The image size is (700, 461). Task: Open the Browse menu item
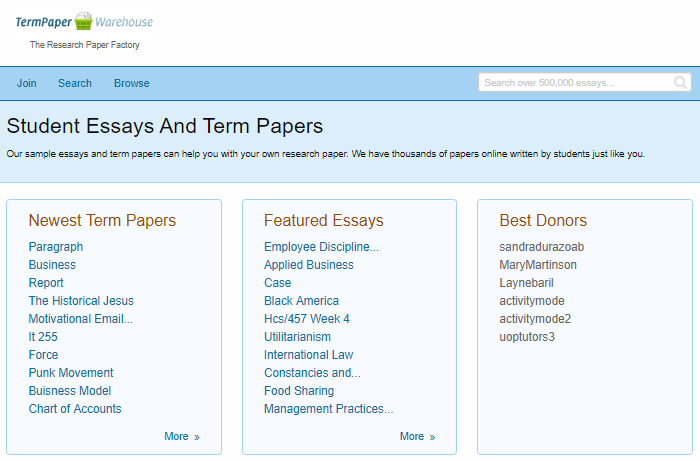[x=132, y=83]
